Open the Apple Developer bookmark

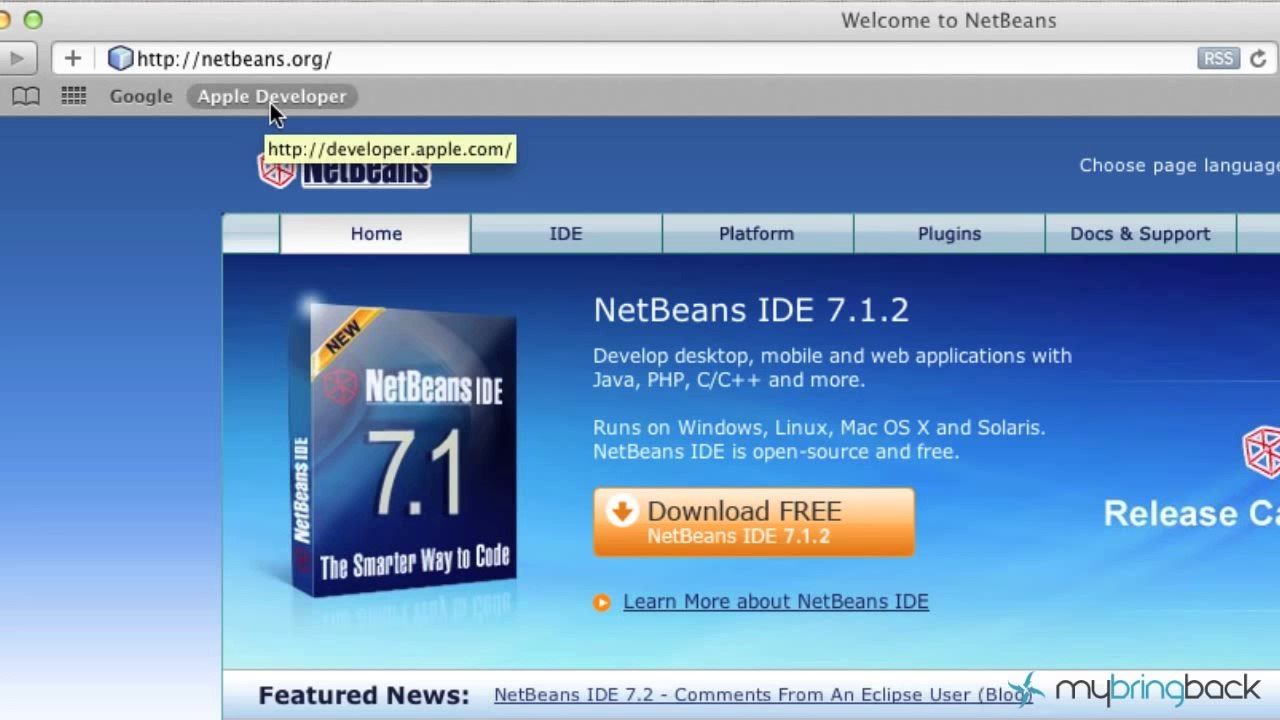click(x=272, y=96)
